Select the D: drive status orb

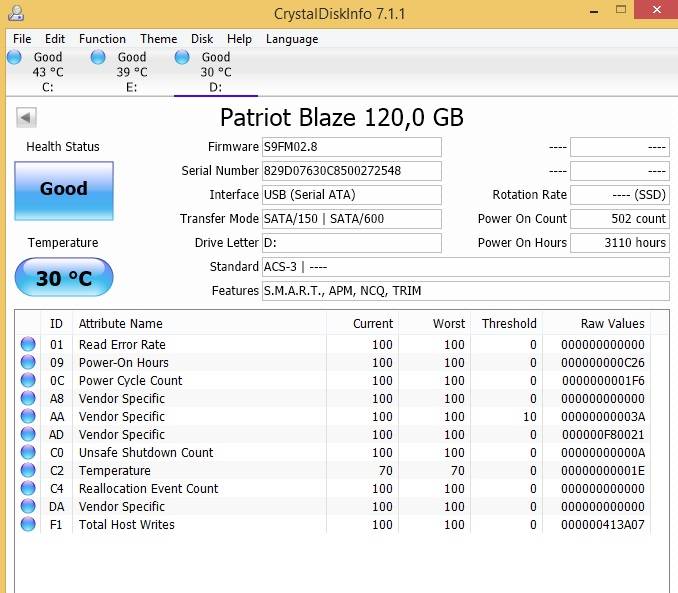coord(182,57)
